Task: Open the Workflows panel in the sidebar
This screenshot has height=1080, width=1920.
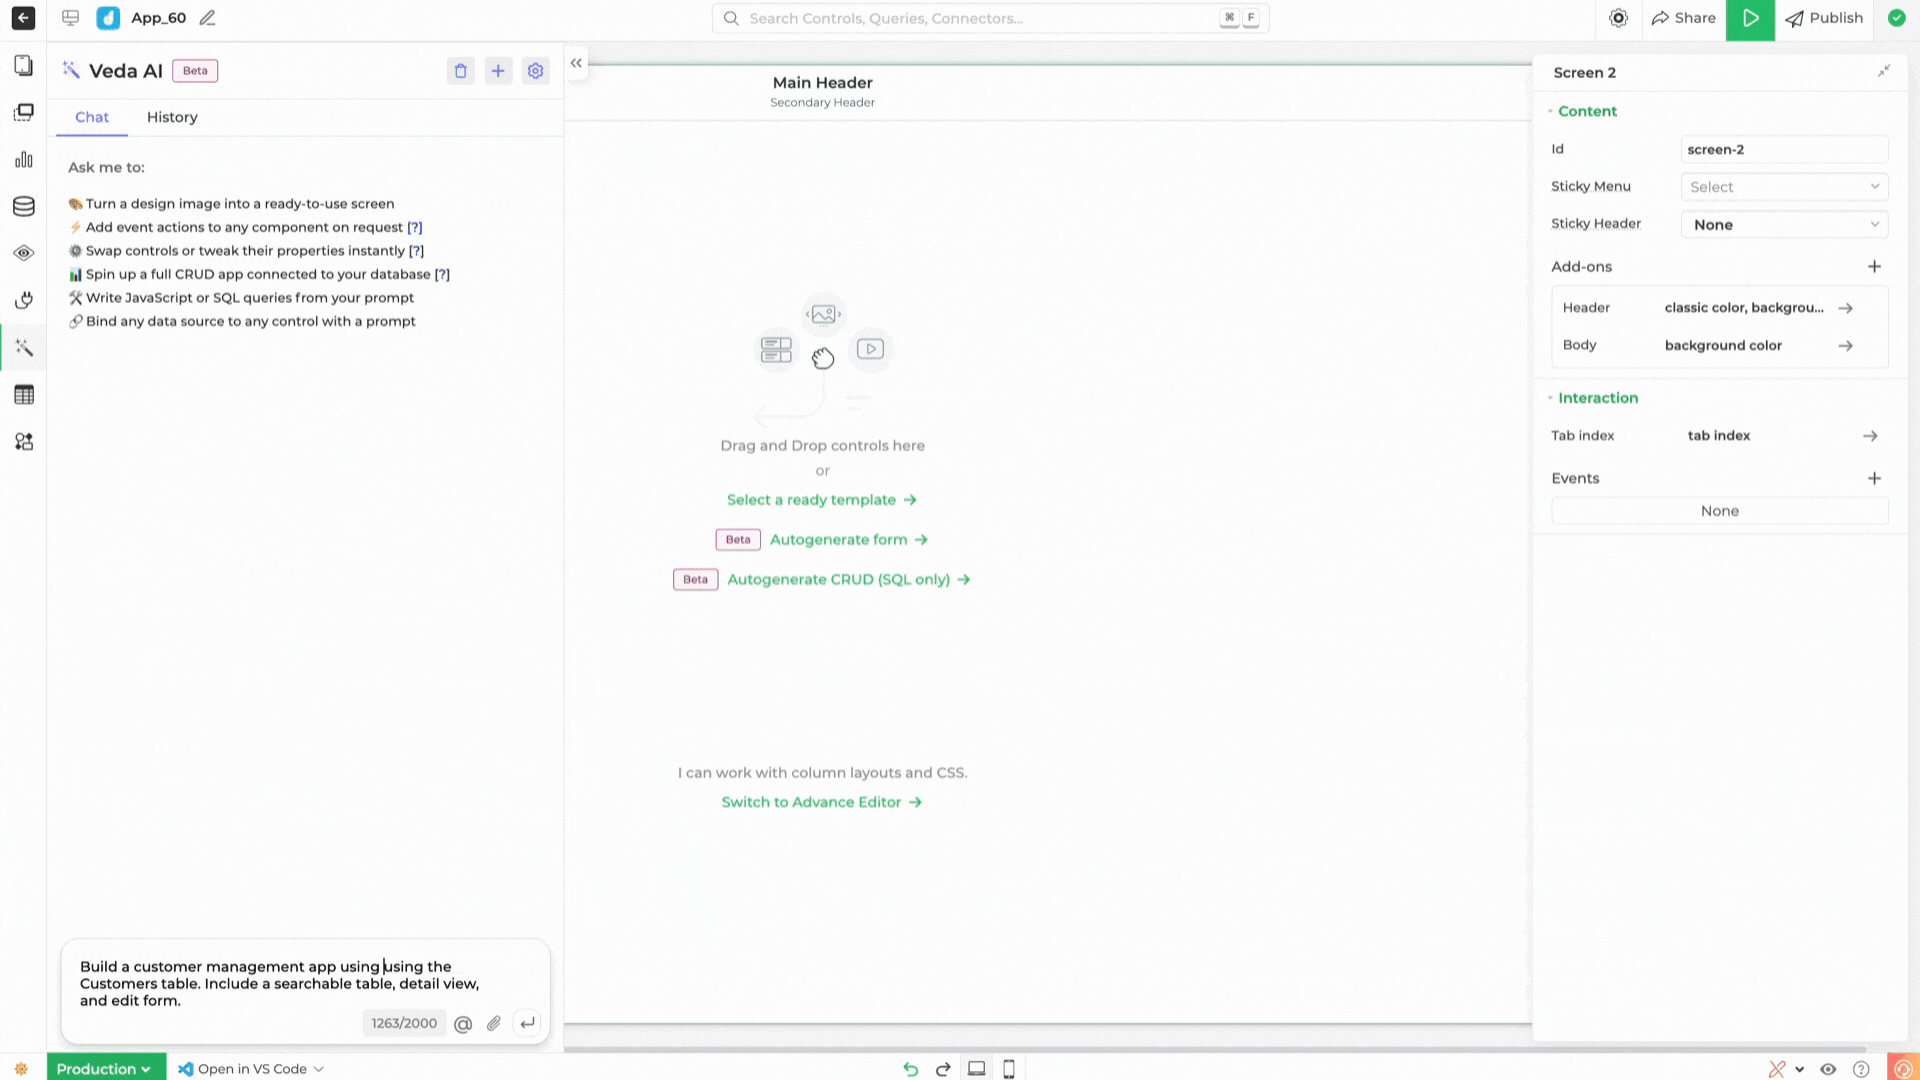Action: (24, 441)
